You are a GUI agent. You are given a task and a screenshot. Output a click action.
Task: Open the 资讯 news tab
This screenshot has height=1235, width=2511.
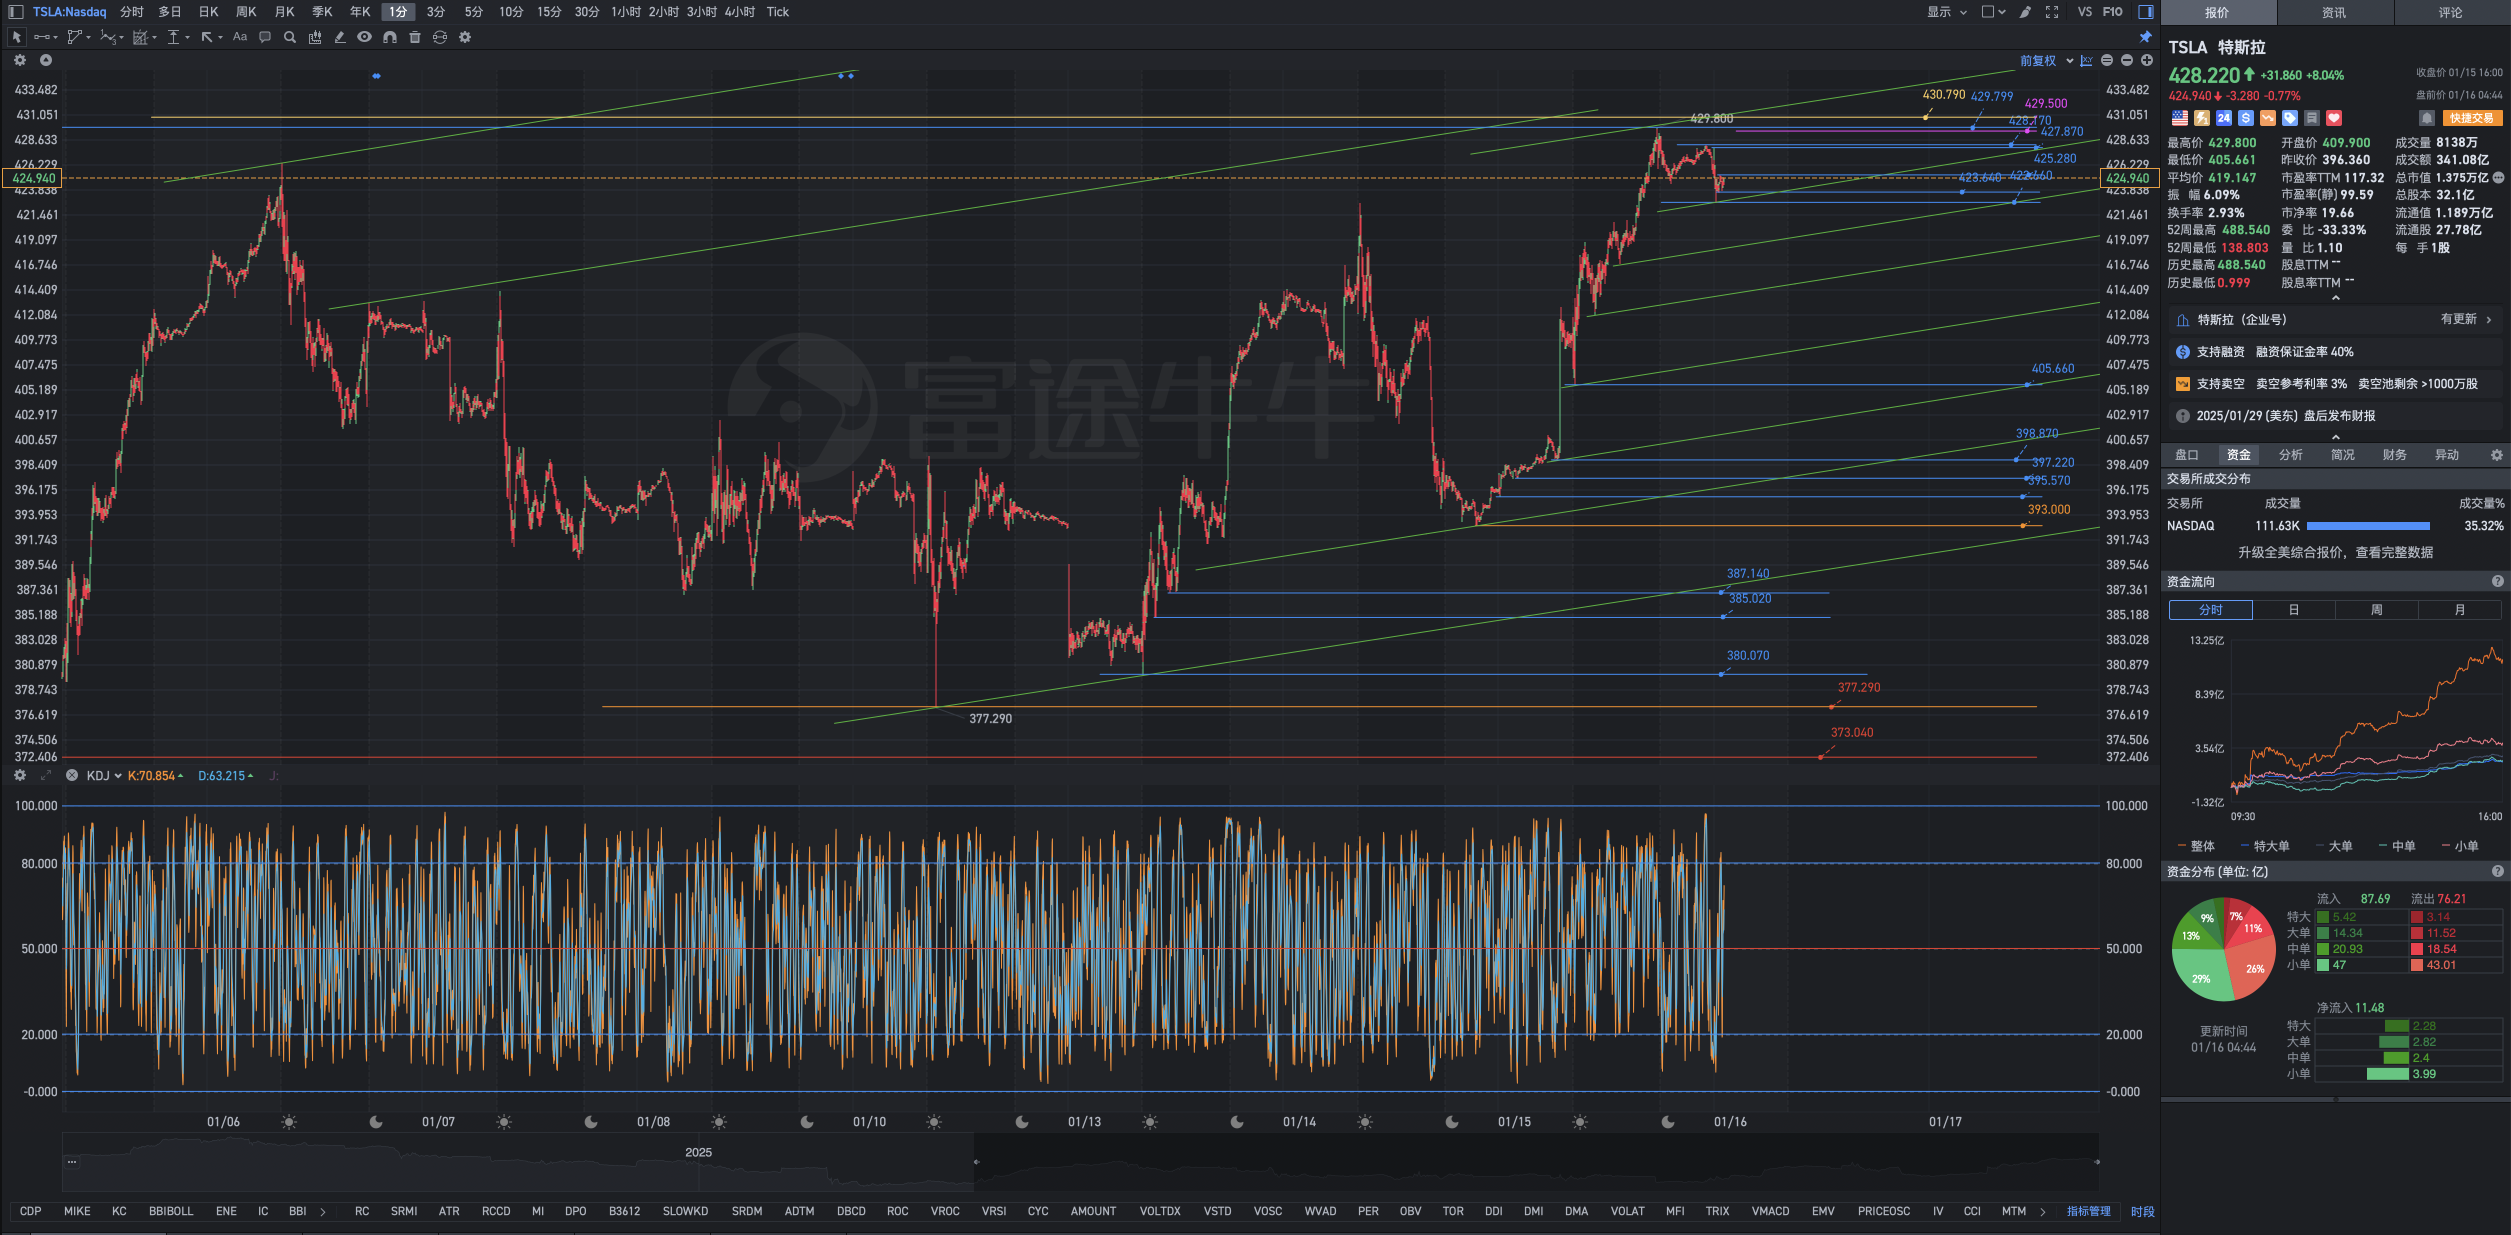(x=2334, y=12)
